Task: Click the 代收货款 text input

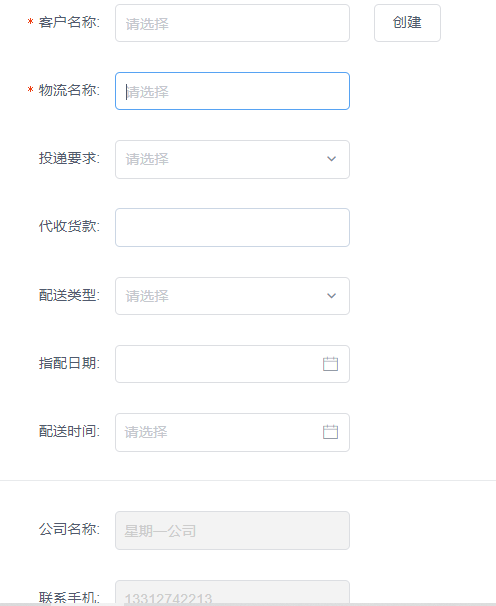Action: (x=232, y=228)
